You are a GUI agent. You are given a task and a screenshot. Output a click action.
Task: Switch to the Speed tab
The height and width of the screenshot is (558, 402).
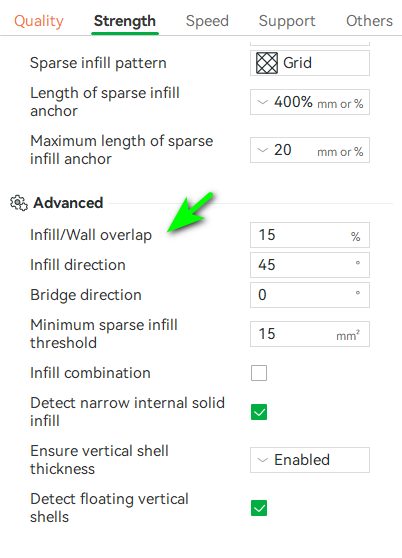tap(207, 21)
